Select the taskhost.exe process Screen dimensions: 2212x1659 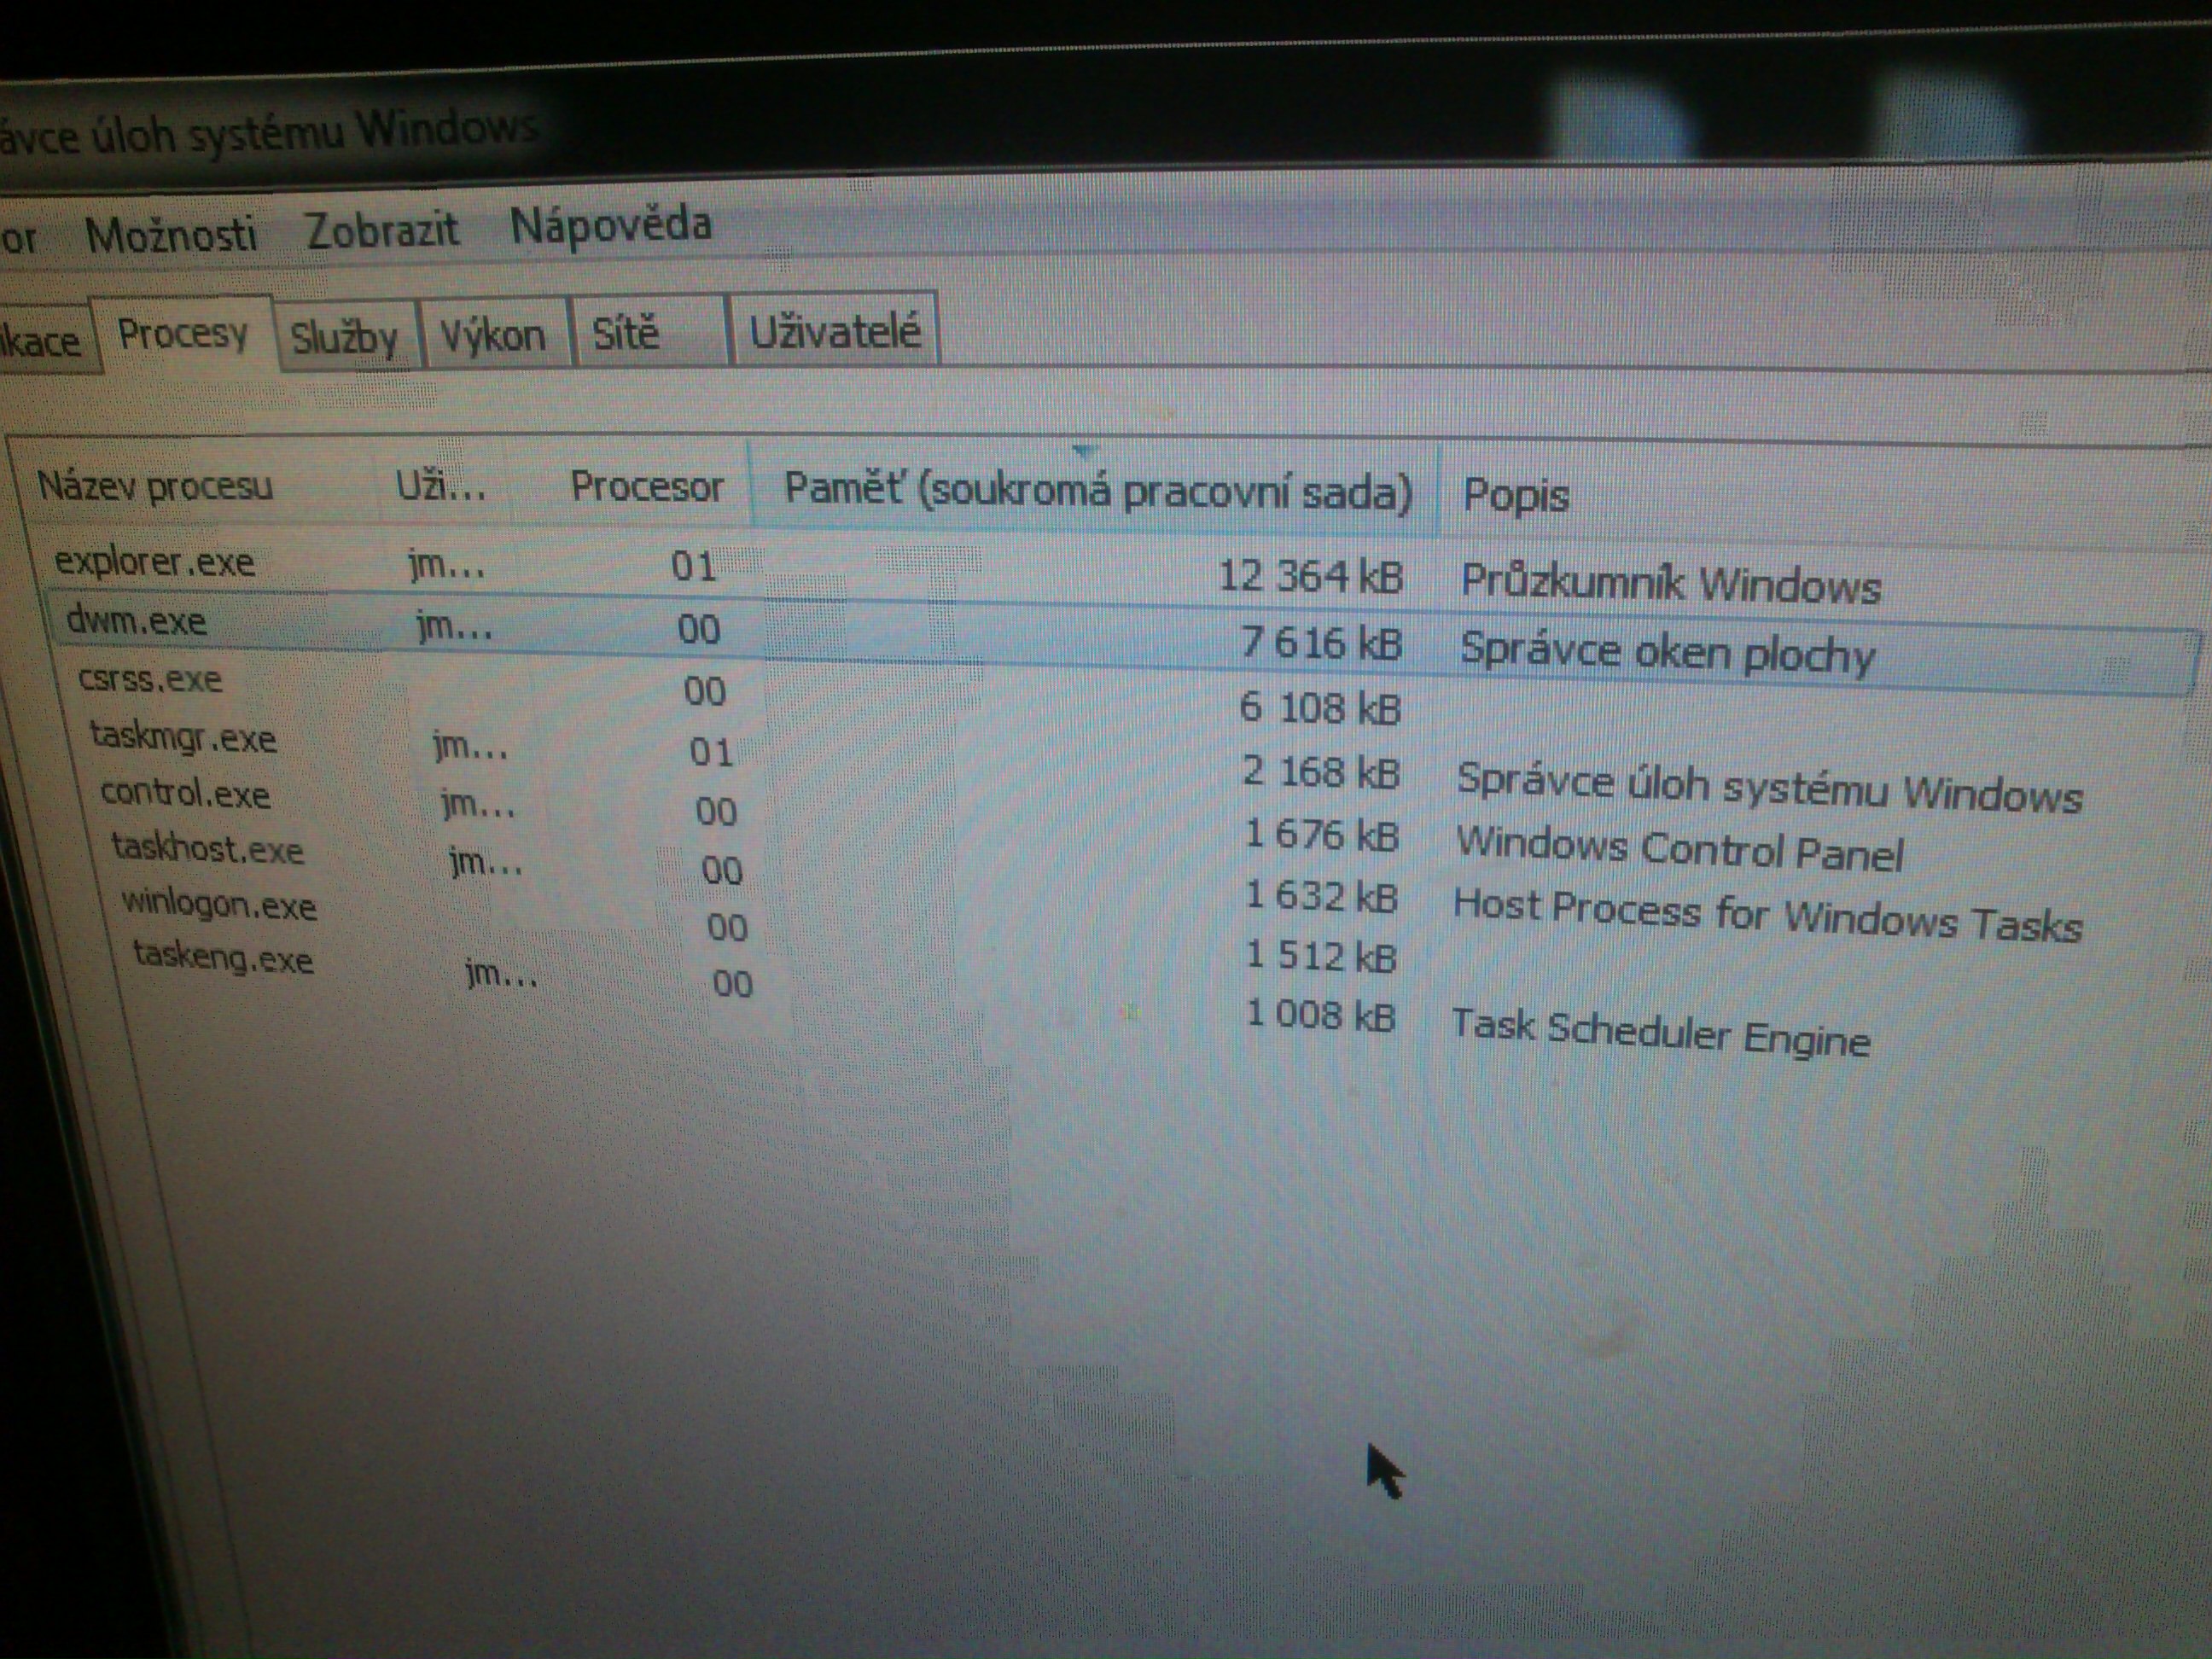click(x=207, y=849)
